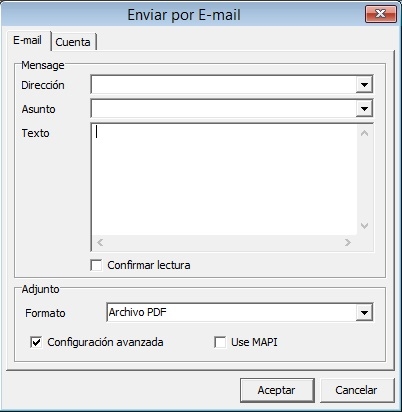The image size is (402, 412).
Task: Click the Aceptar button
Action: (x=277, y=390)
